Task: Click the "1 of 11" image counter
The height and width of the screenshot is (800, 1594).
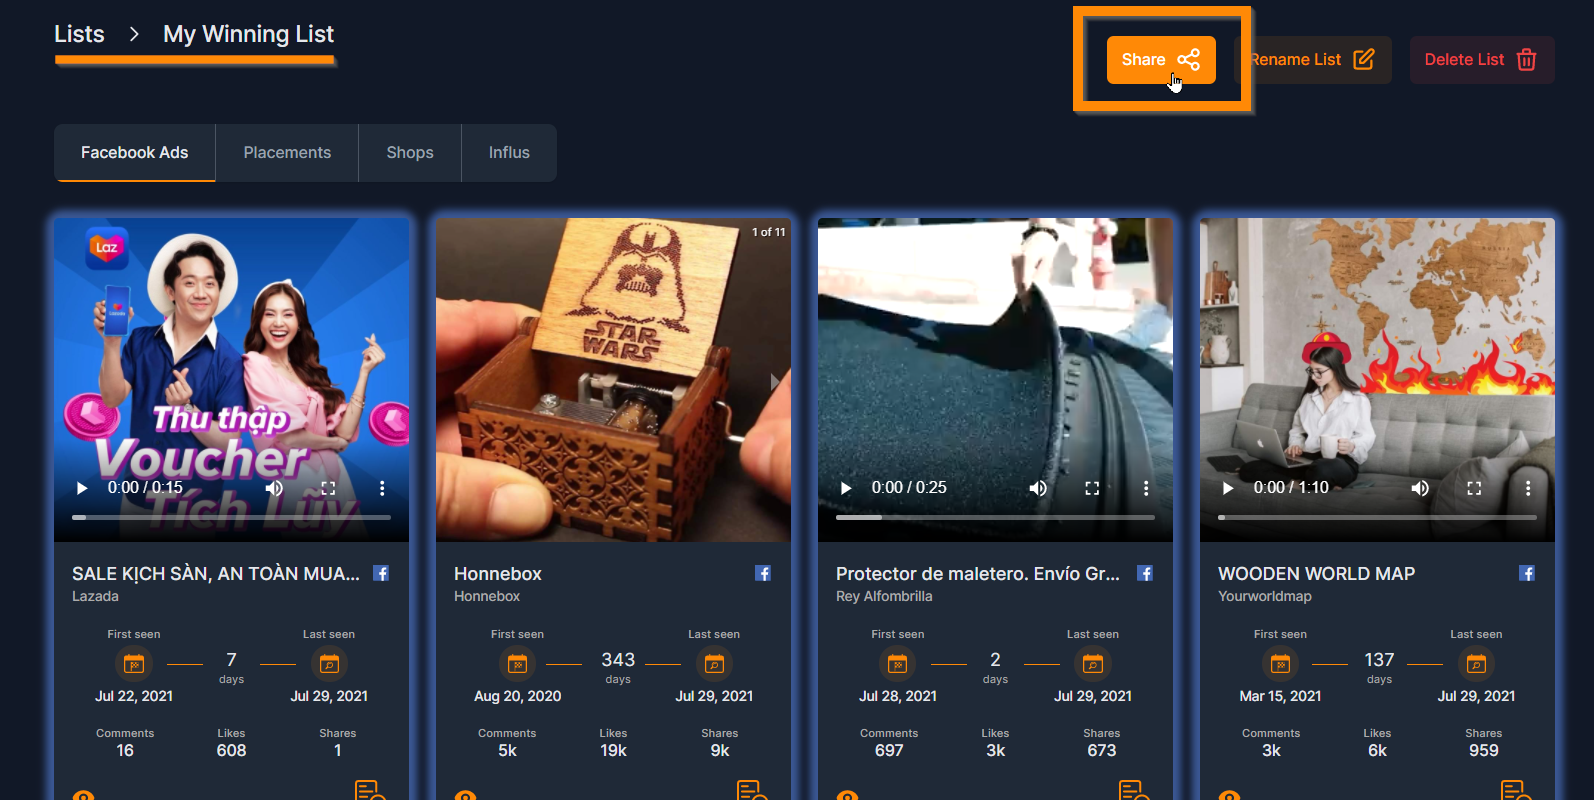Action: pyautogui.click(x=769, y=232)
